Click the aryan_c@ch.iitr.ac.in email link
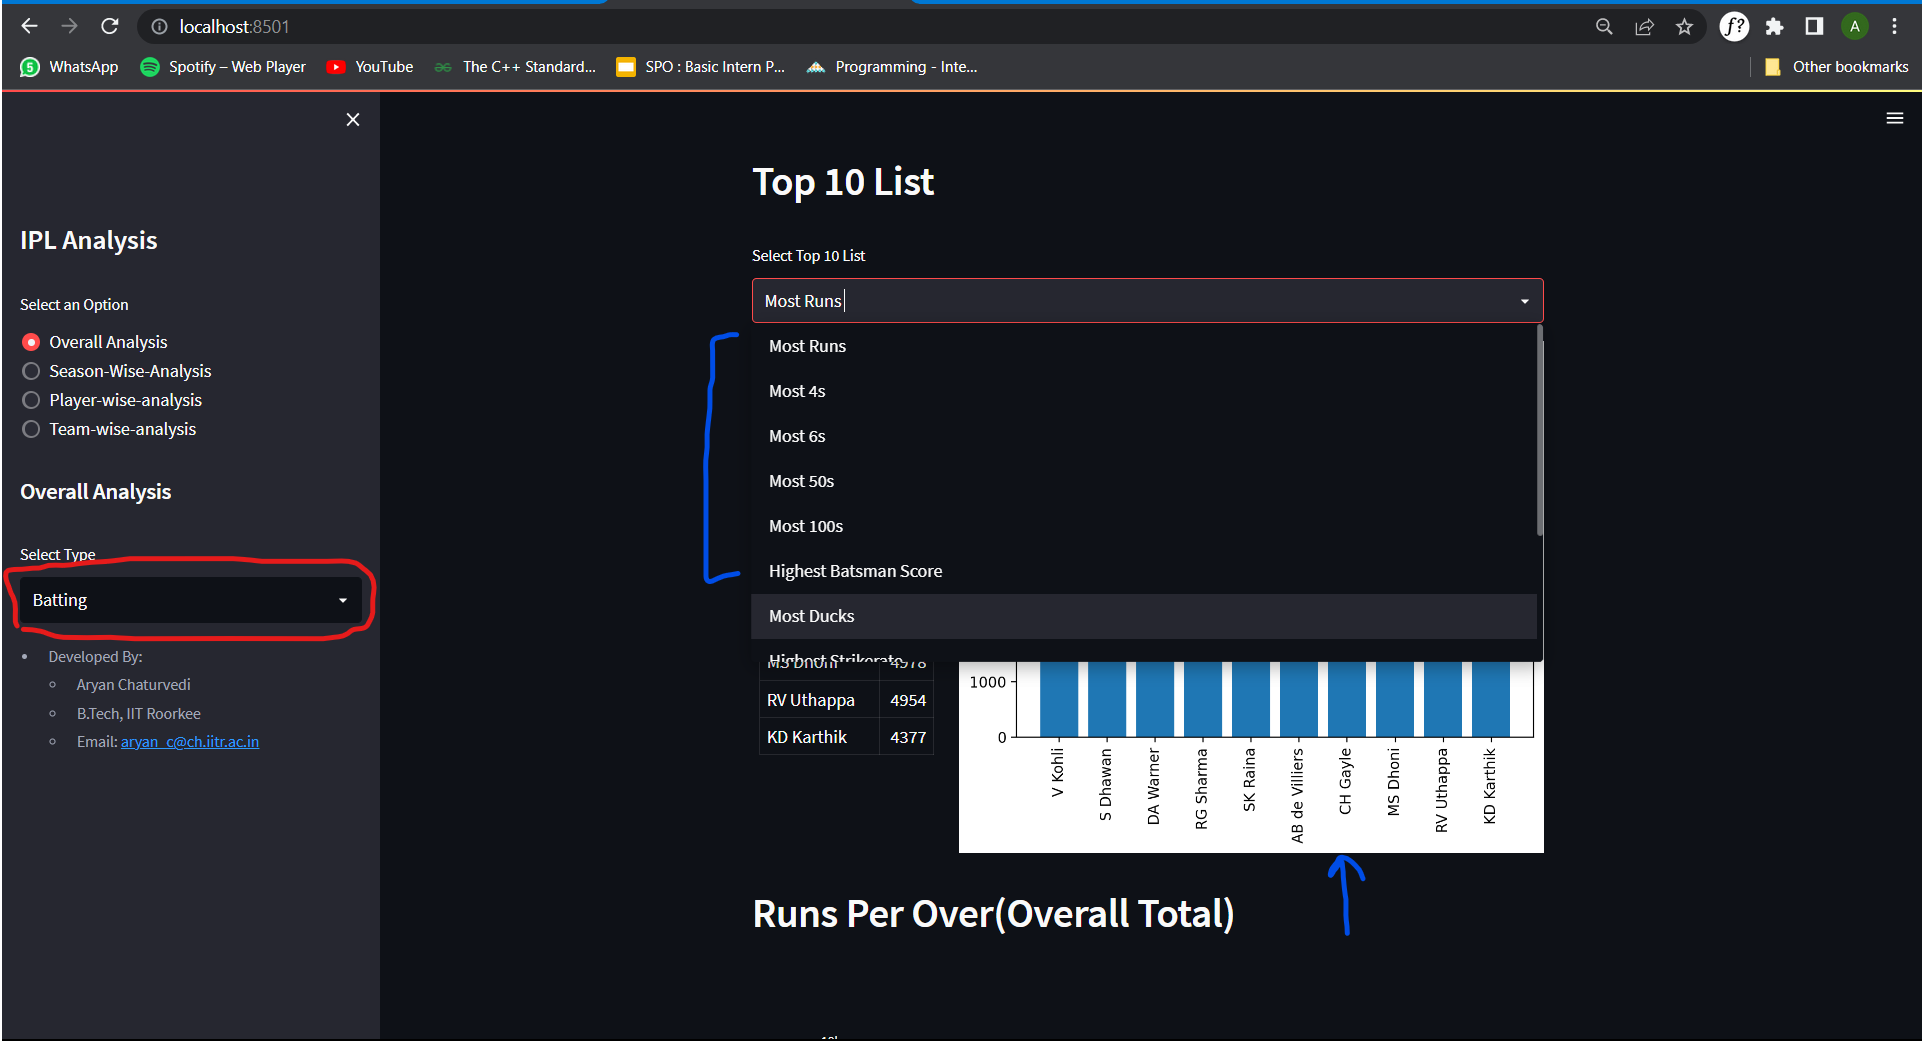The width and height of the screenshot is (1922, 1041). coord(189,742)
